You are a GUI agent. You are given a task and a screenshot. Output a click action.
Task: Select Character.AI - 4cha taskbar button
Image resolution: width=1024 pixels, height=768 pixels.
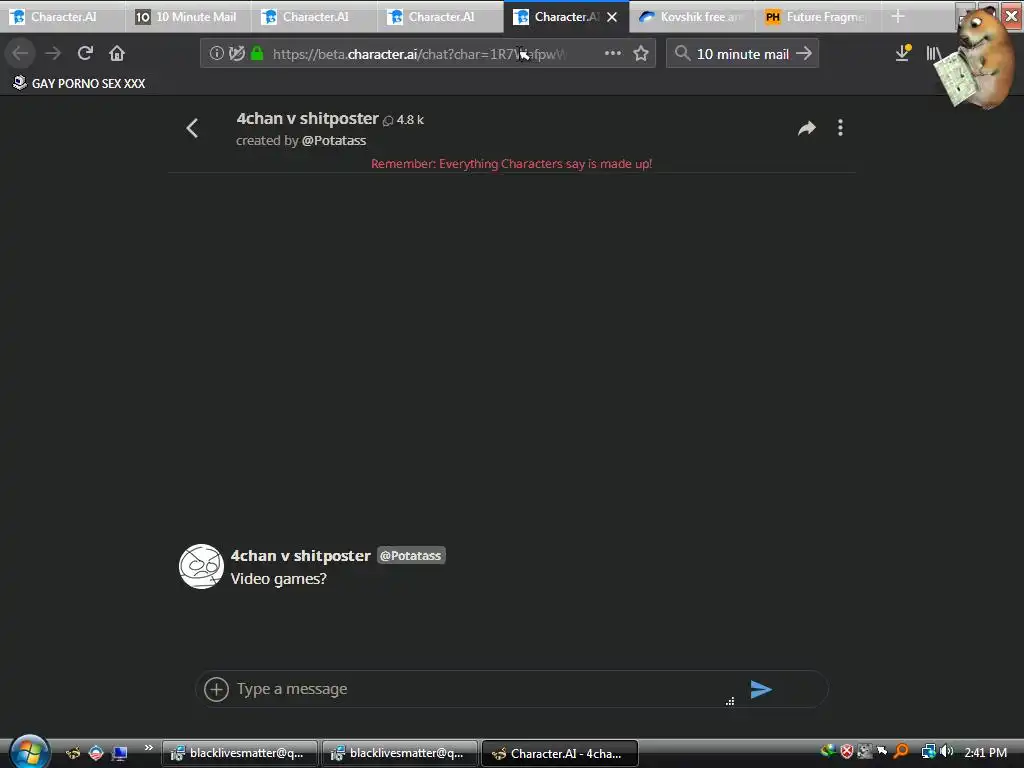point(559,754)
